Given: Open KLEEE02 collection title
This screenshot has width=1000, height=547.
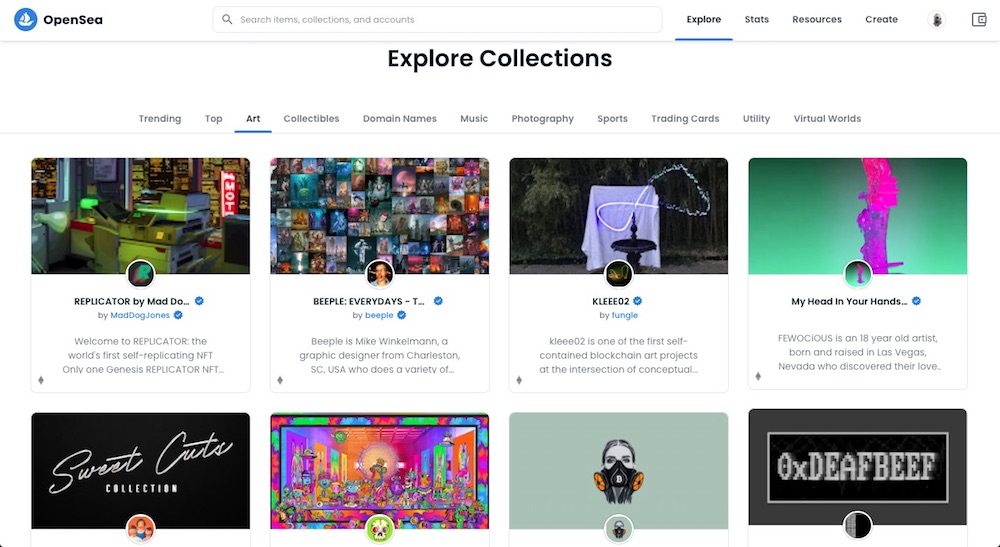Looking at the screenshot, I should [611, 301].
